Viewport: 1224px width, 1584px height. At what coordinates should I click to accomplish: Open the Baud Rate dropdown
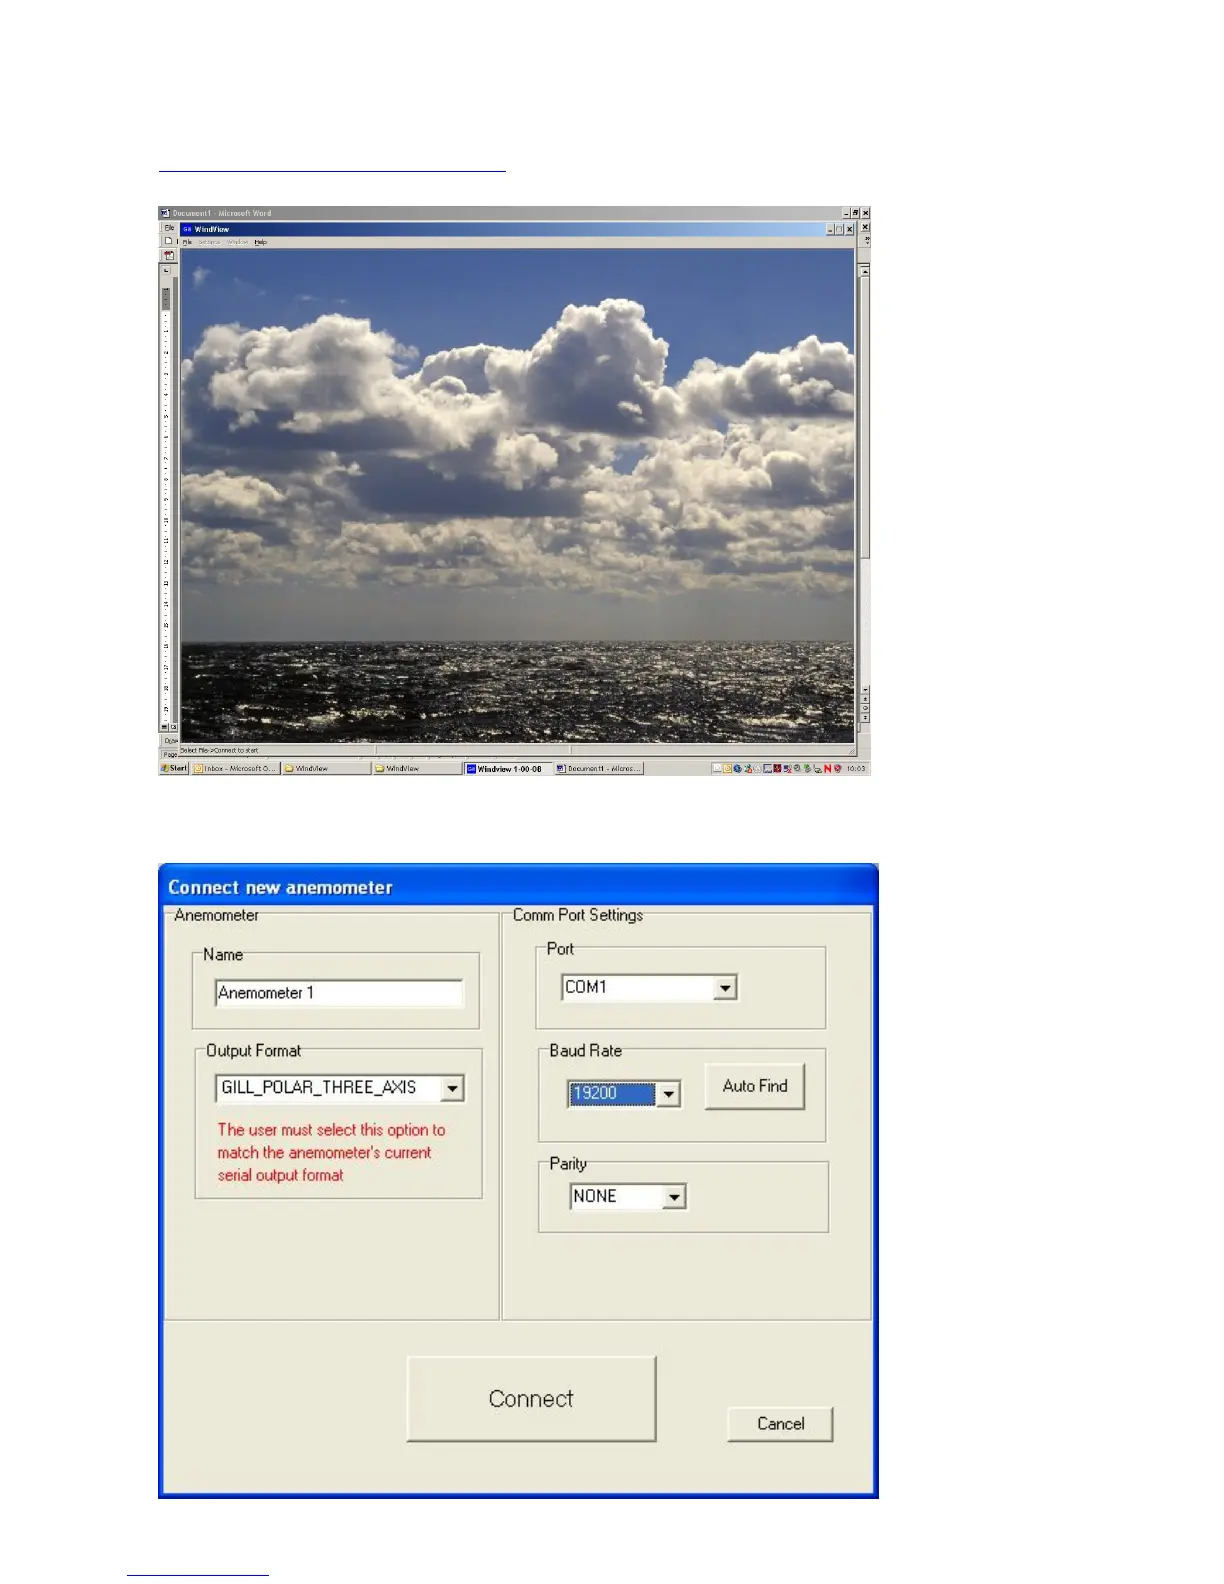tap(668, 1094)
